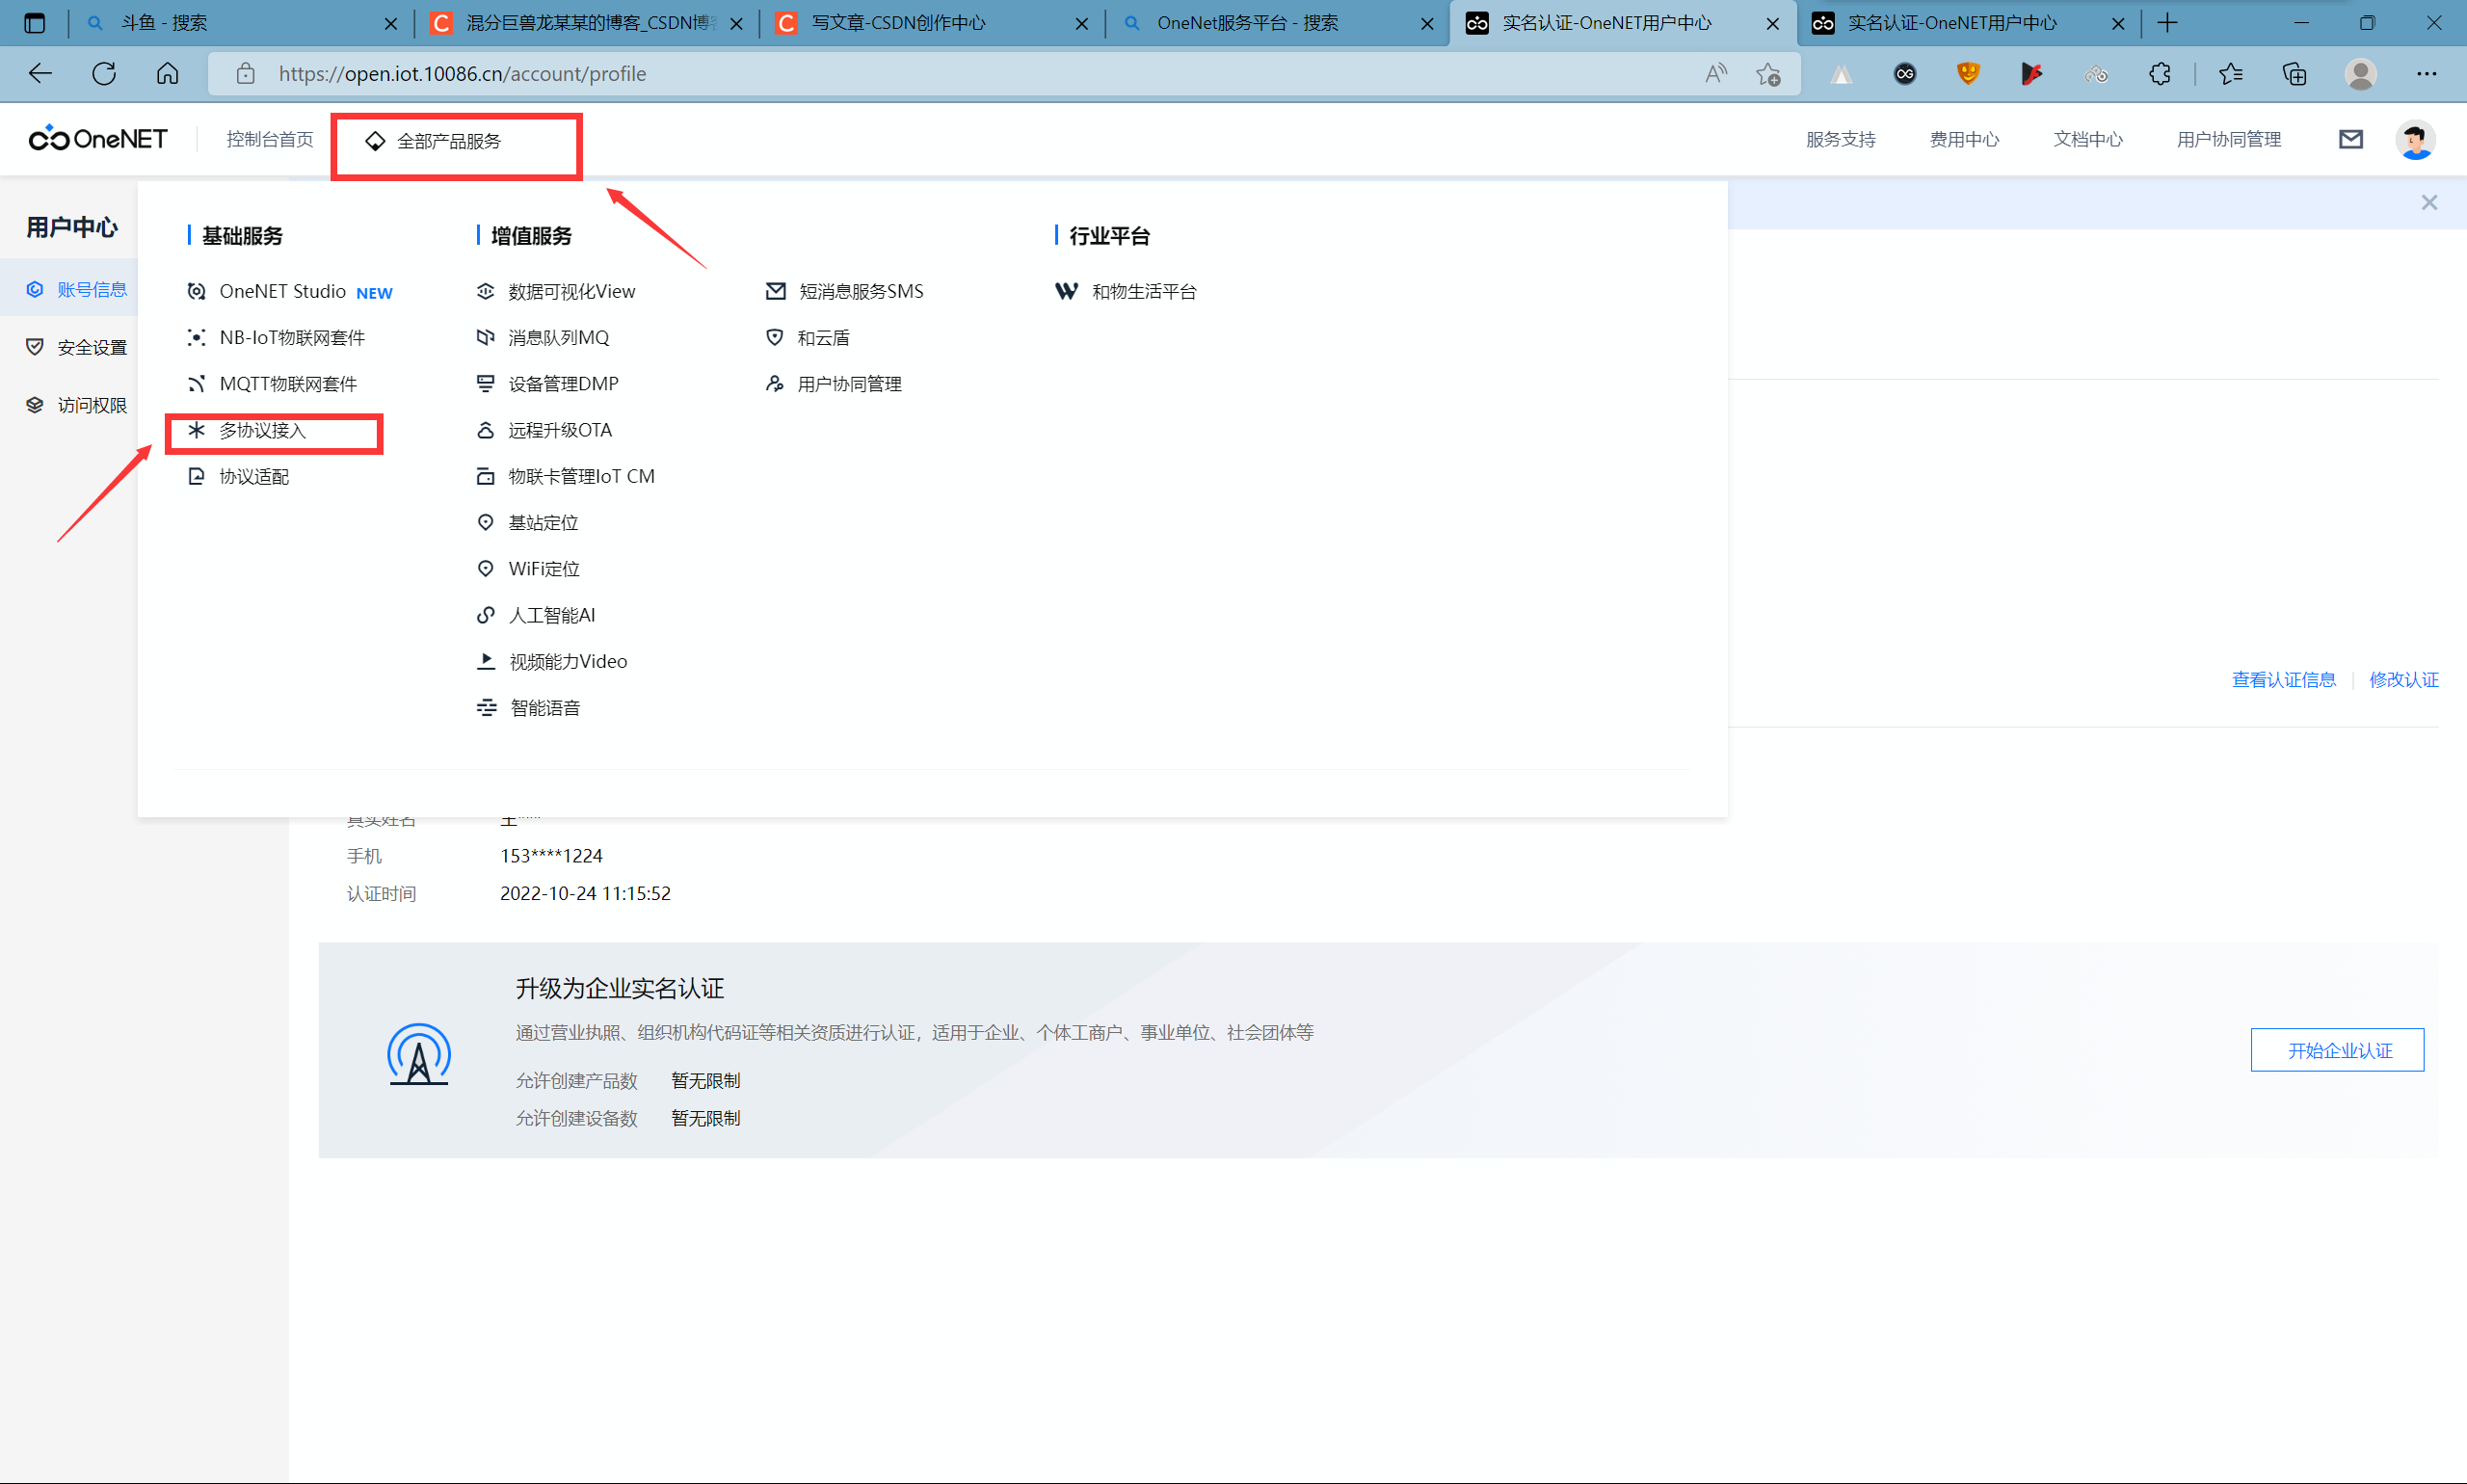Click 开始企业认证 button

2337,1050
